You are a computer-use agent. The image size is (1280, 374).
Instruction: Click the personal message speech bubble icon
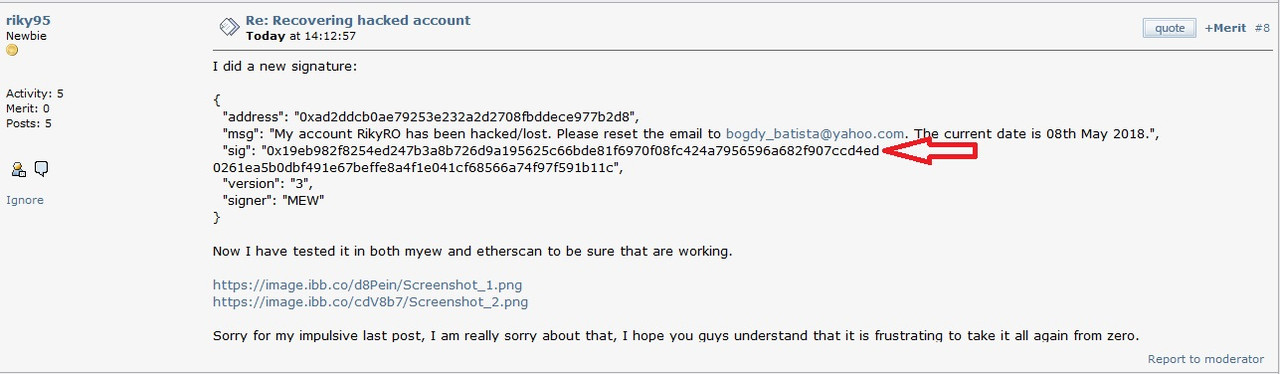[41, 169]
